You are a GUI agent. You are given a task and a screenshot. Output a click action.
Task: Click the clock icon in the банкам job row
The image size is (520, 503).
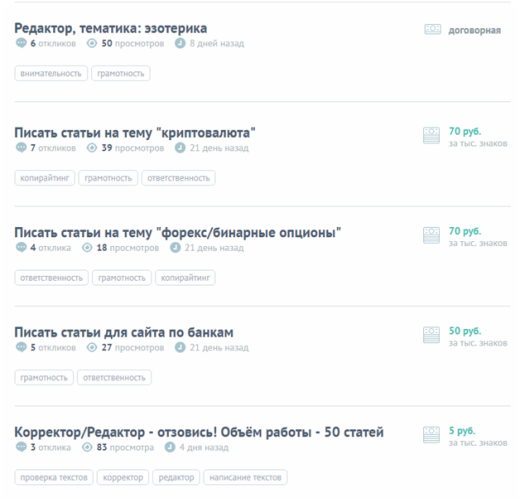pyautogui.click(x=180, y=348)
